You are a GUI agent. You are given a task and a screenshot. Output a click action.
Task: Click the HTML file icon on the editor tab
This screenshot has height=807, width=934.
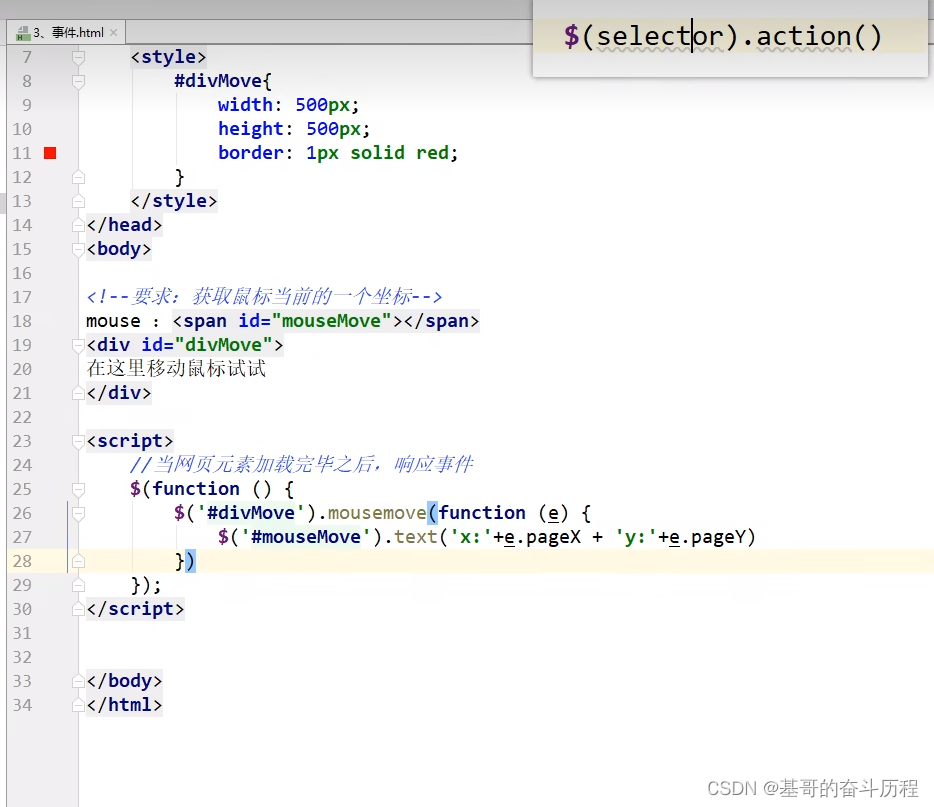[x=20, y=31]
